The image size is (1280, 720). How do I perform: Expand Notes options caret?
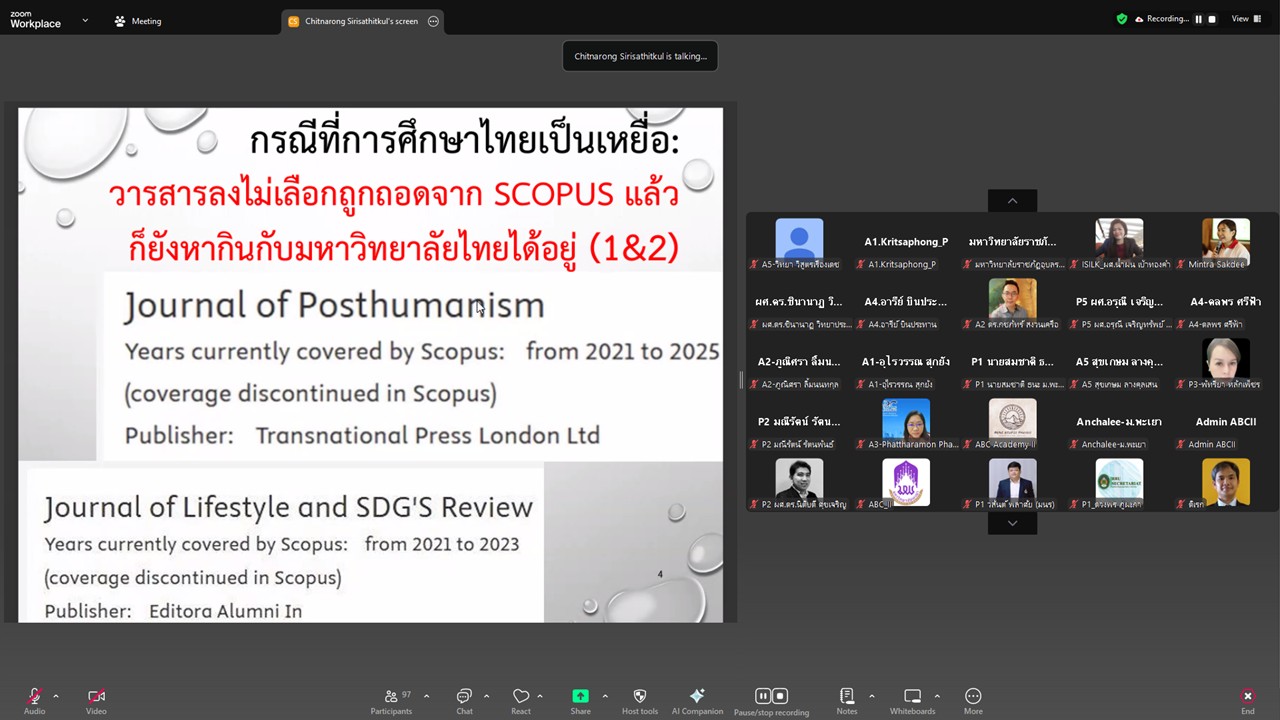coord(871,696)
